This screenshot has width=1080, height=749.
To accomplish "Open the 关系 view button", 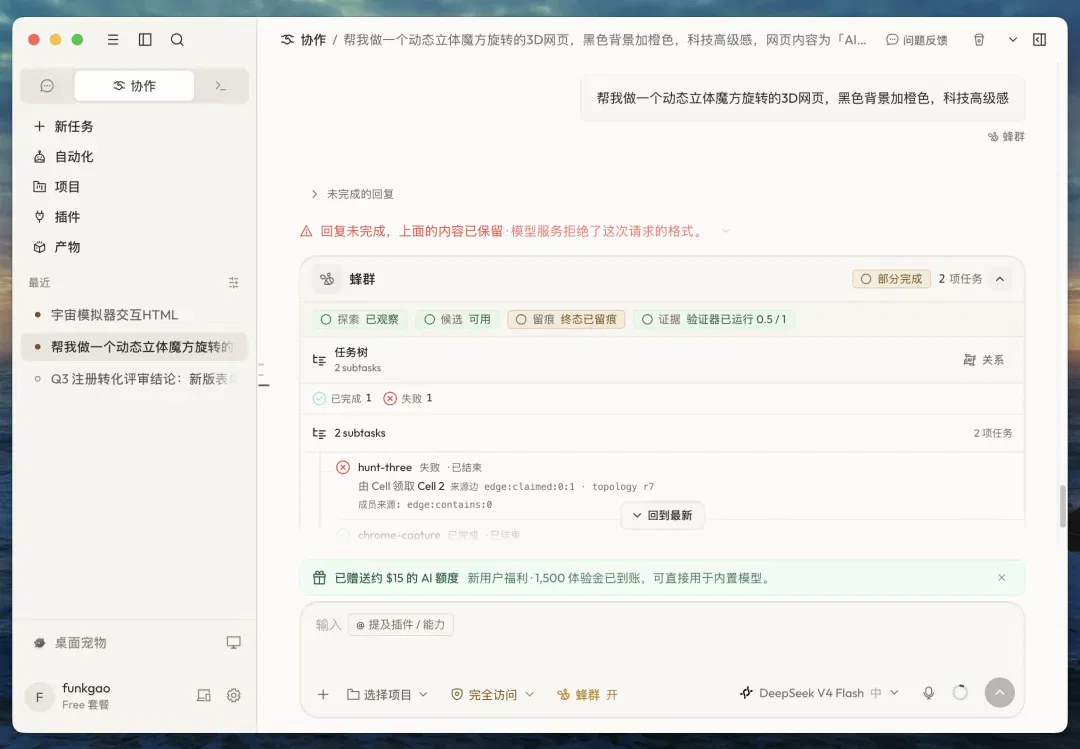I will click(984, 360).
